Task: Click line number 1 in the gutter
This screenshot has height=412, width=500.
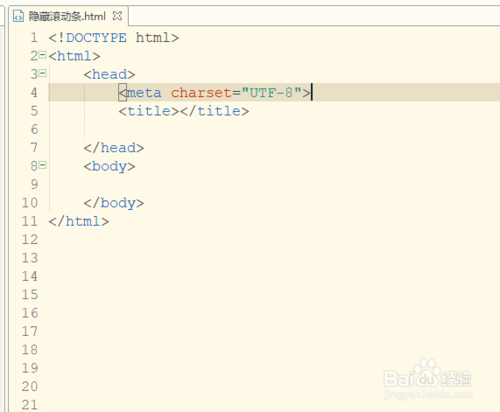Action: click(34, 38)
